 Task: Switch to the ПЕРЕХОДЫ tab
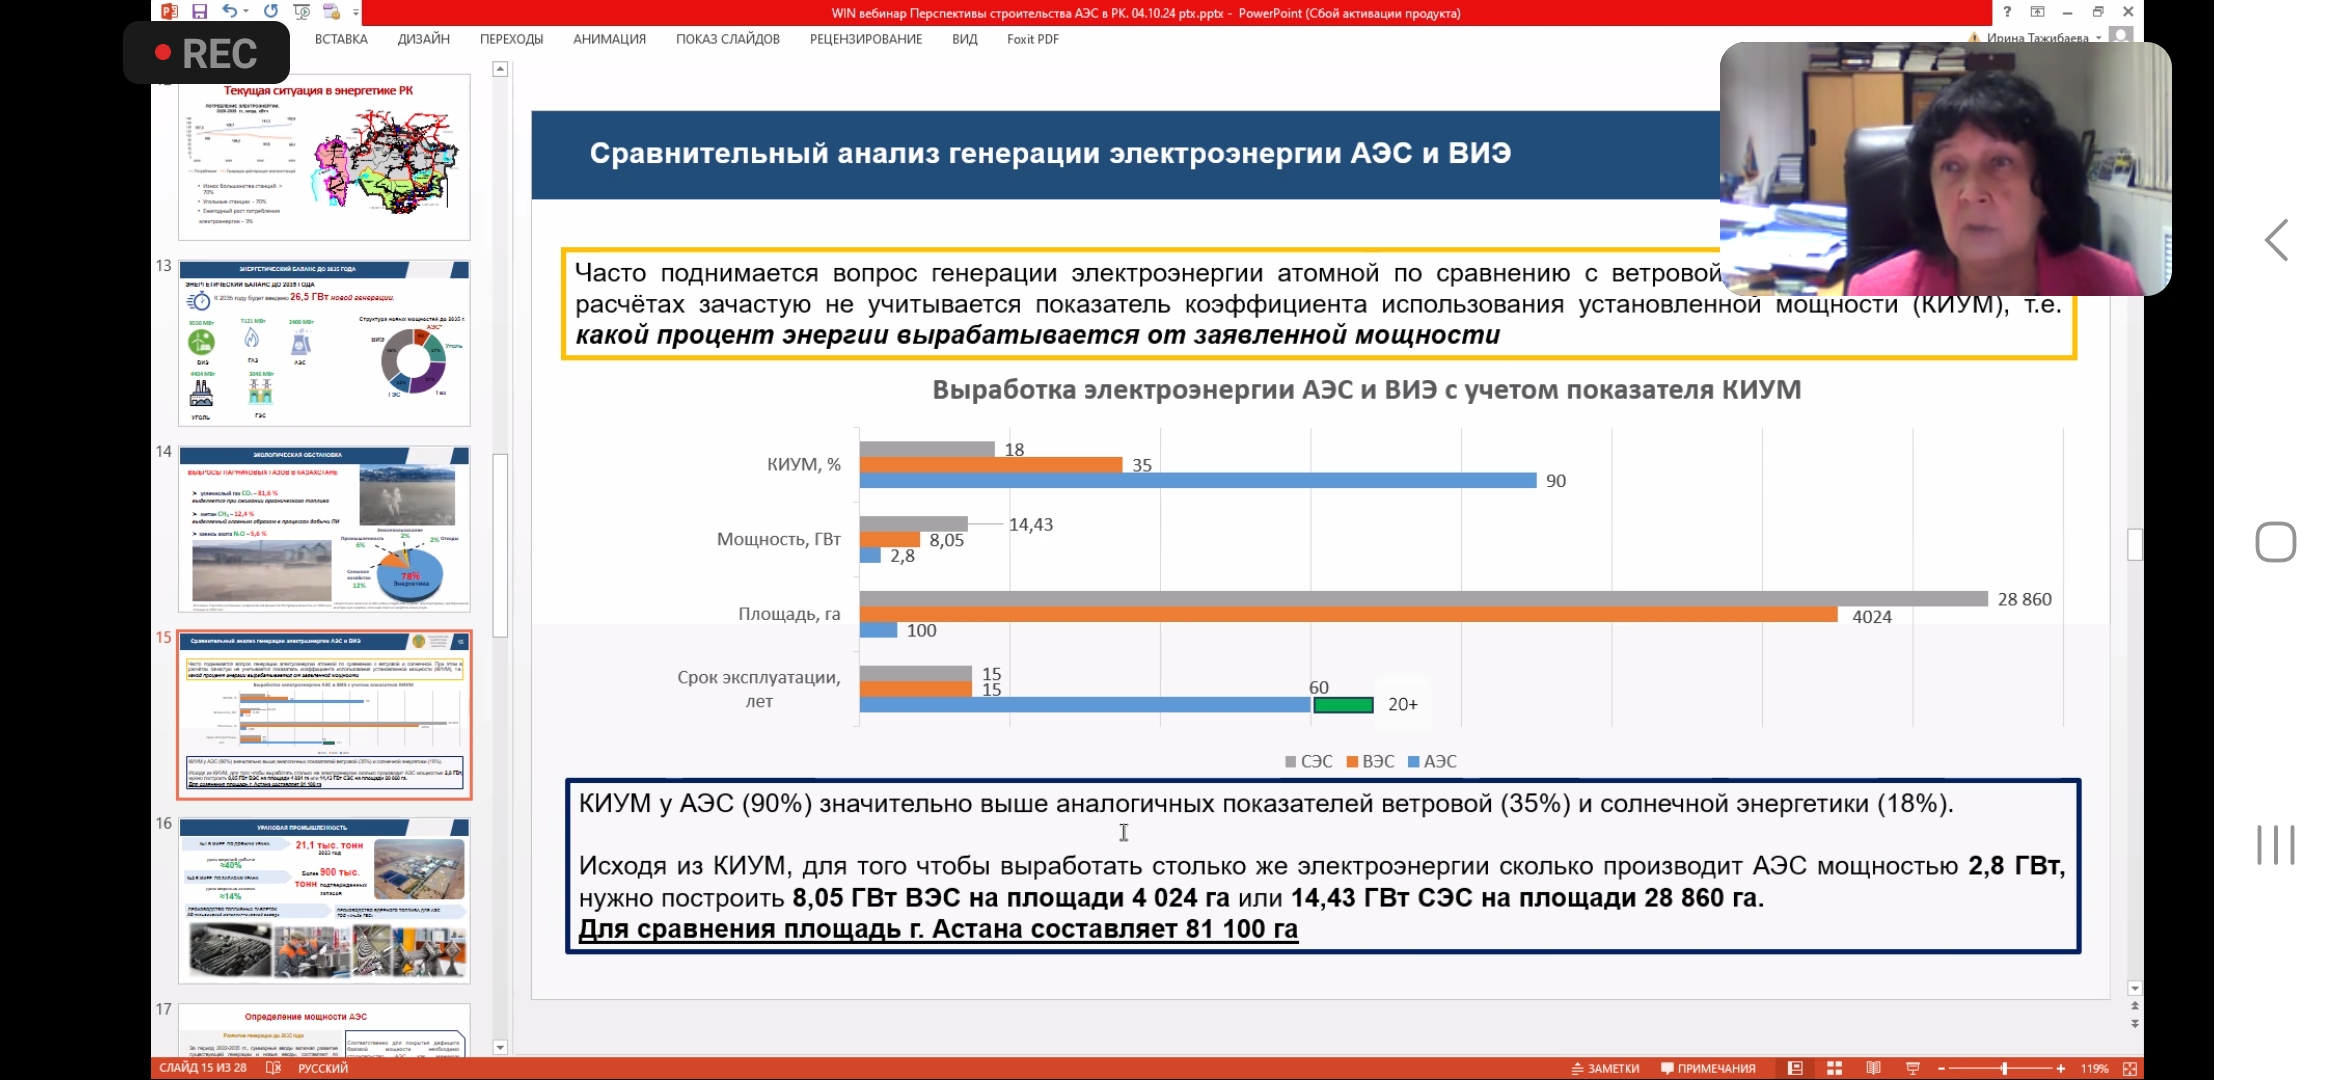click(511, 39)
